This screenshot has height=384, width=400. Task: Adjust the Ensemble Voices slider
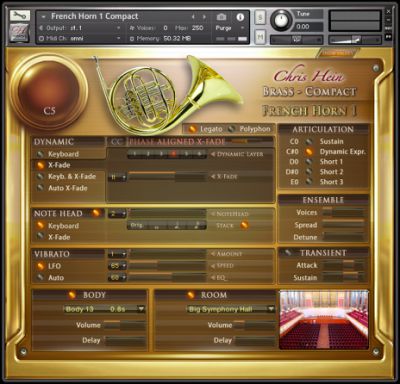(x=343, y=212)
